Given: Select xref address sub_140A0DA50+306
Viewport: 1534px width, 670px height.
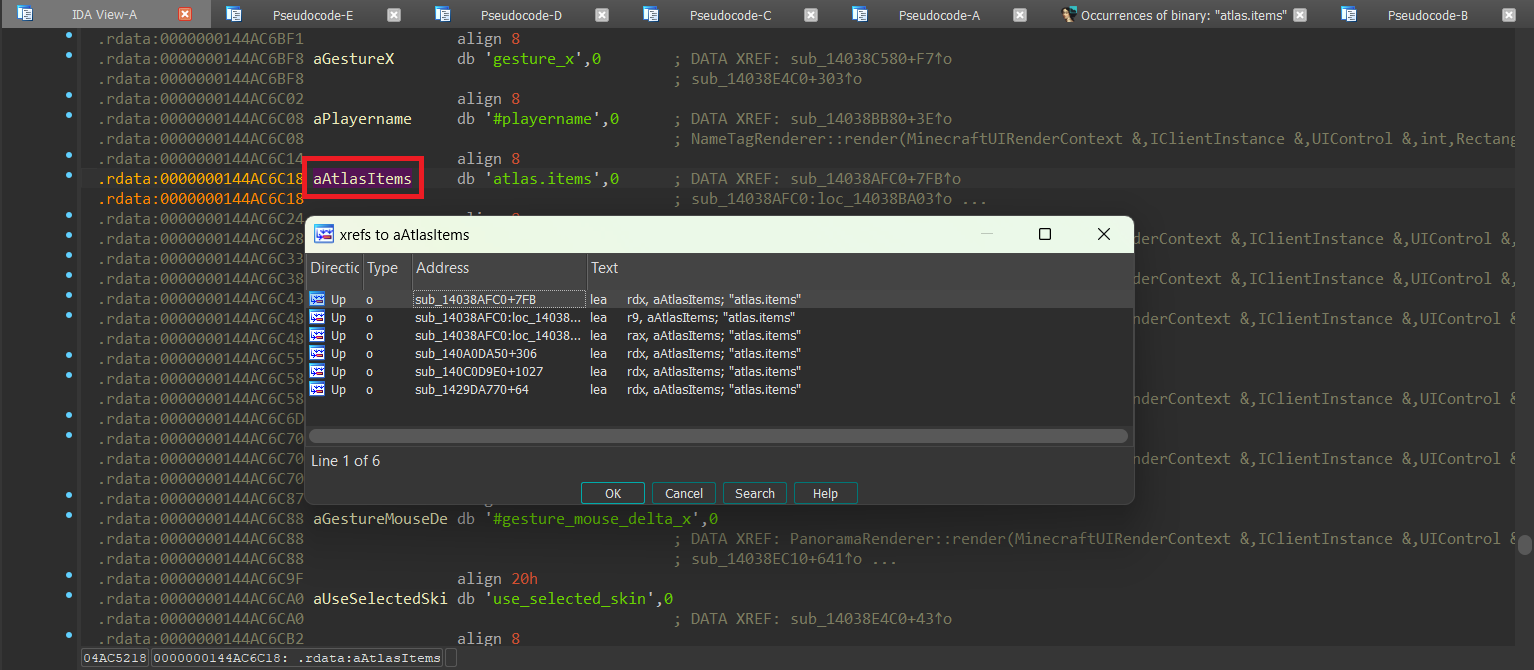Looking at the screenshot, I should click(476, 353).
